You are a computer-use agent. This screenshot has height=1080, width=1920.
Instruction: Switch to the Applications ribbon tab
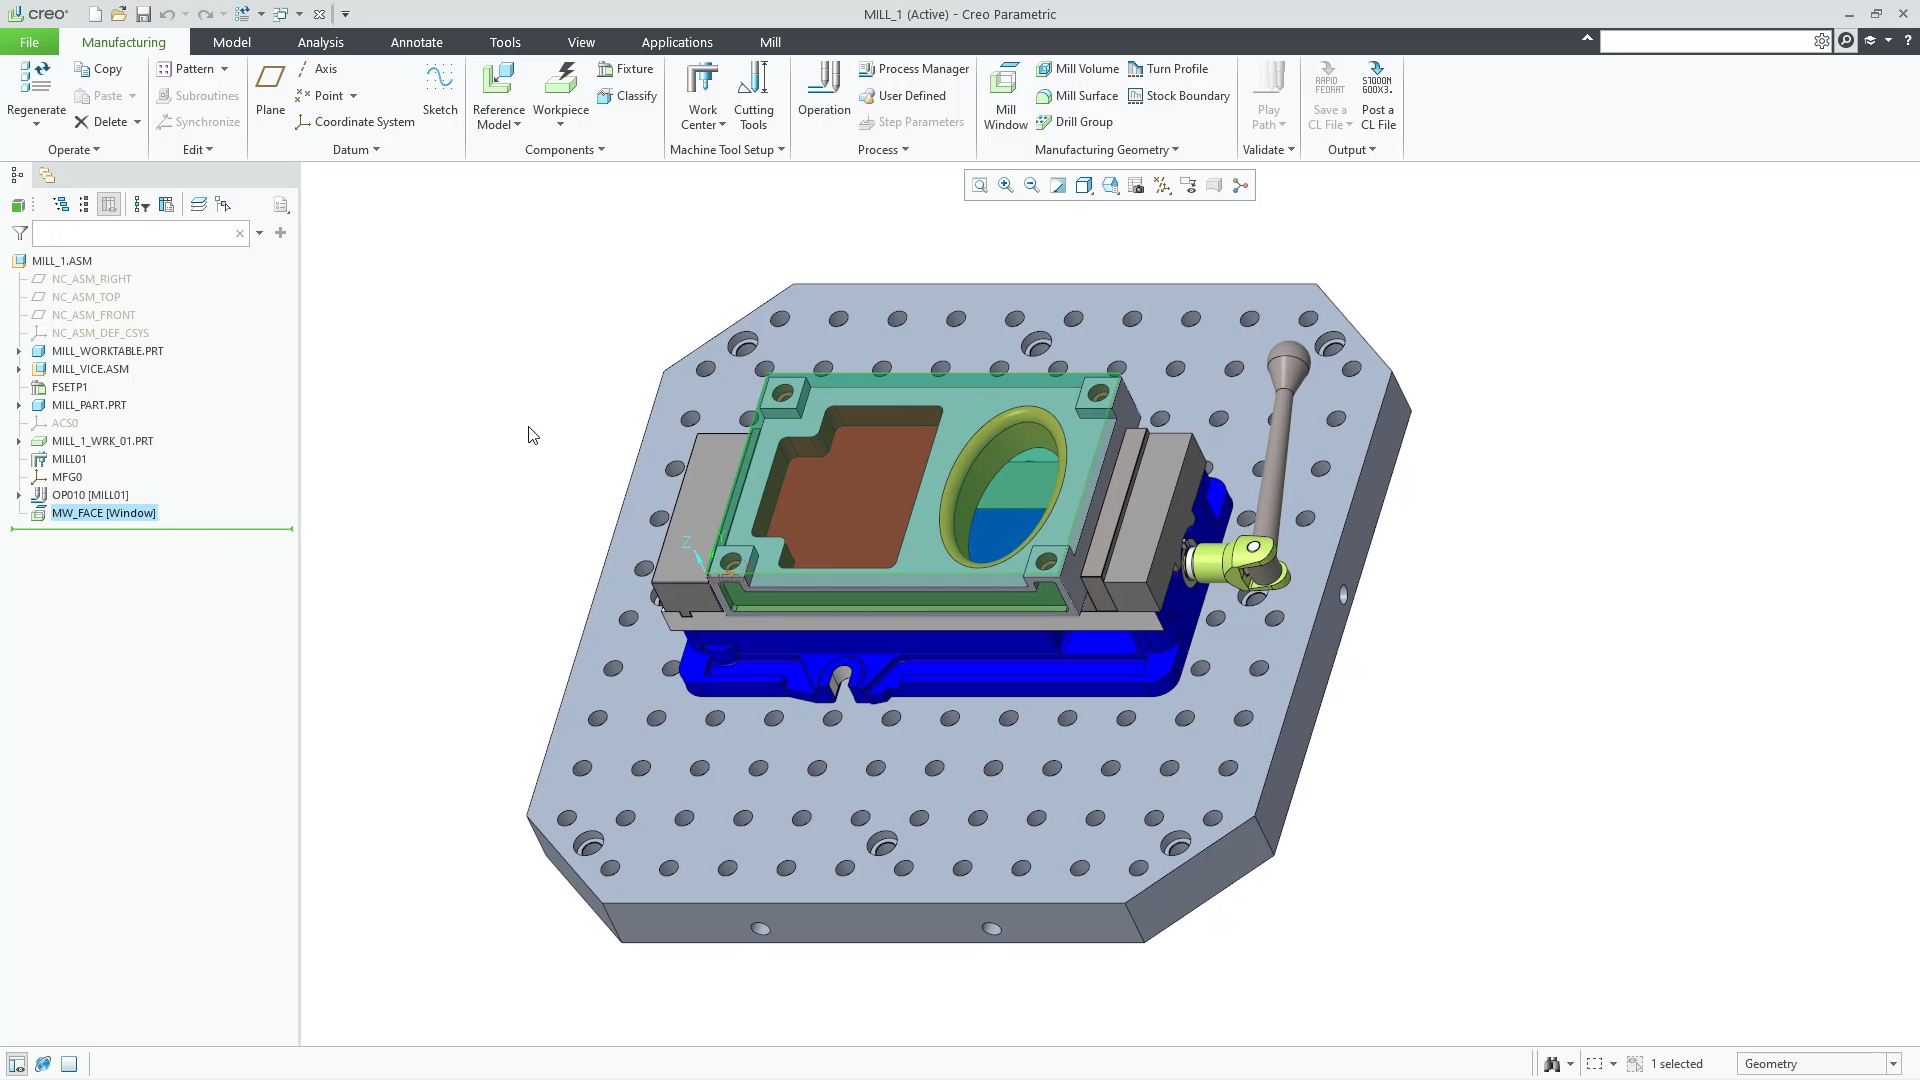click(677, 42)
